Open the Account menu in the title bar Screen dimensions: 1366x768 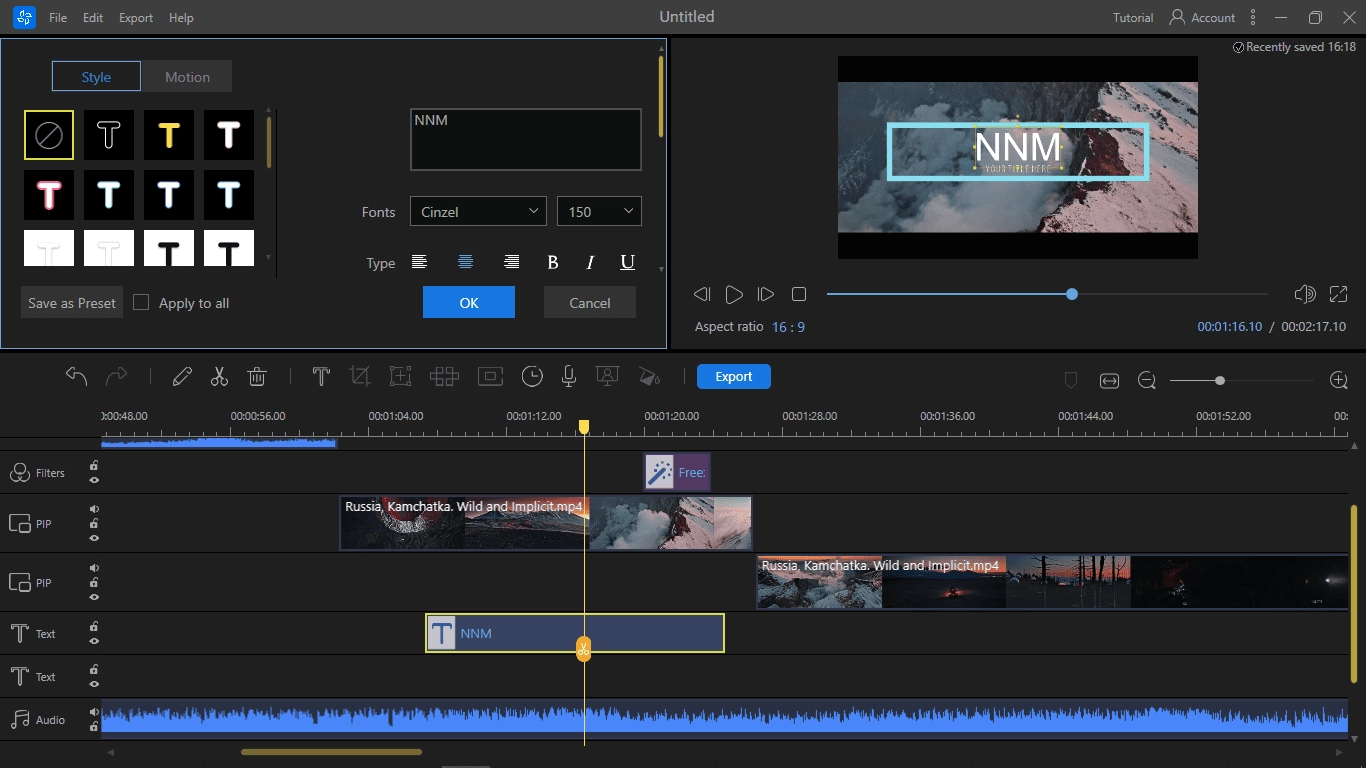pos(1202,18)
